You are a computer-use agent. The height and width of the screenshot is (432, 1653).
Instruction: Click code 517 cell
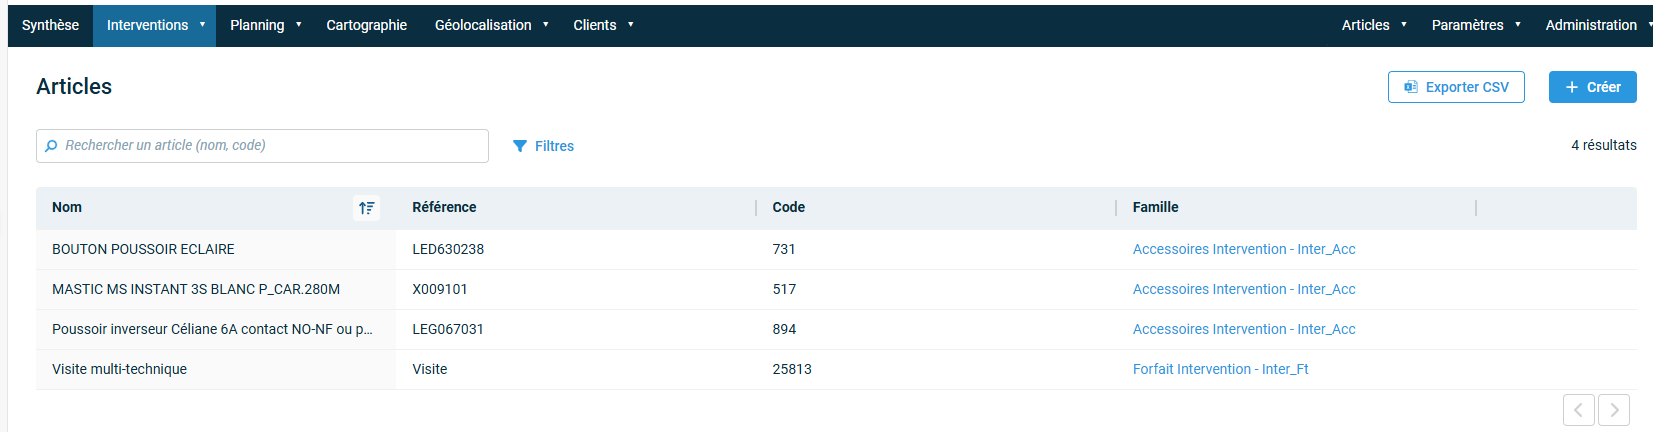point(784,289)
